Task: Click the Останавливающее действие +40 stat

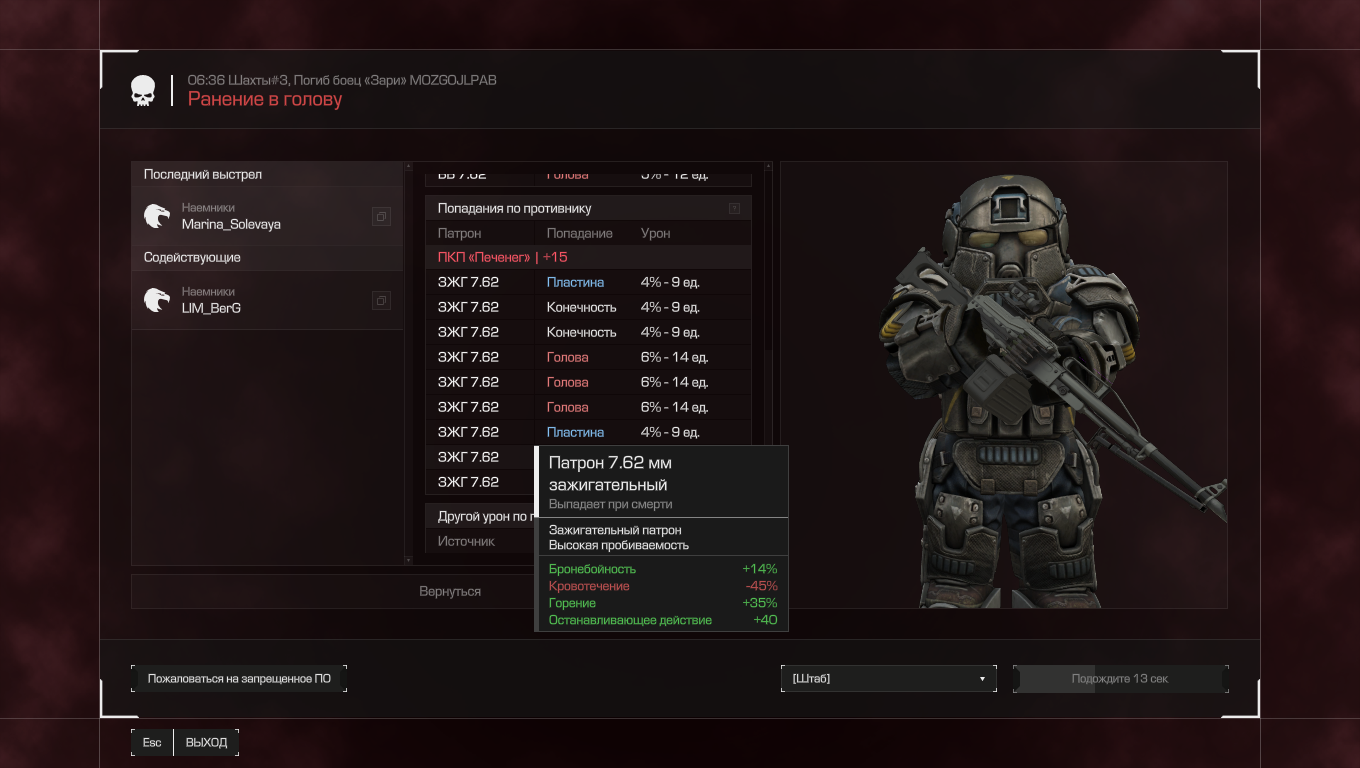Action: pos(663,620)
